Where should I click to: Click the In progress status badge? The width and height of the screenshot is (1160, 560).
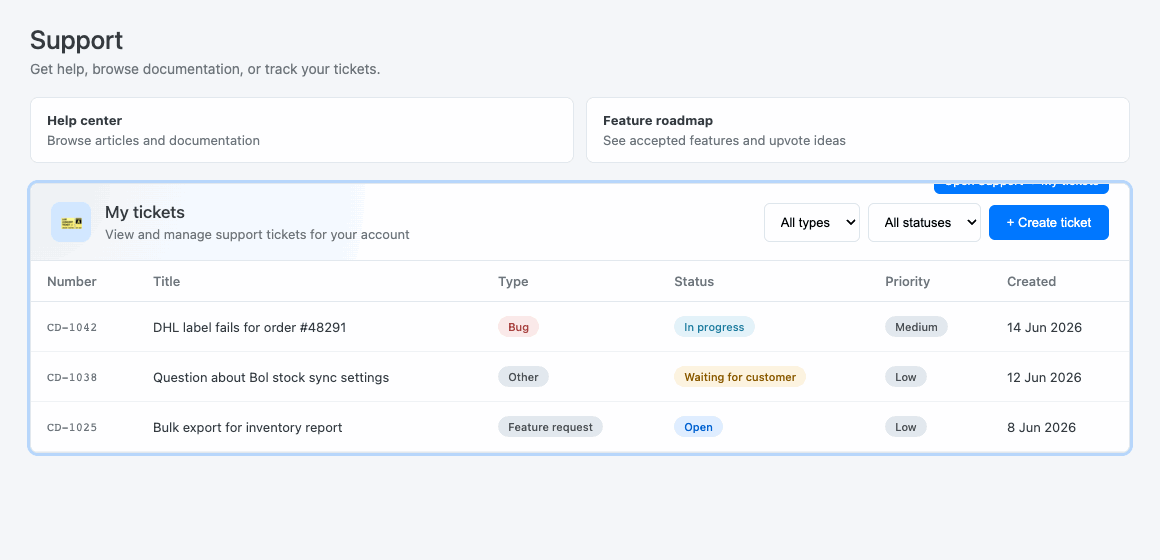click(x=714, y=327)
